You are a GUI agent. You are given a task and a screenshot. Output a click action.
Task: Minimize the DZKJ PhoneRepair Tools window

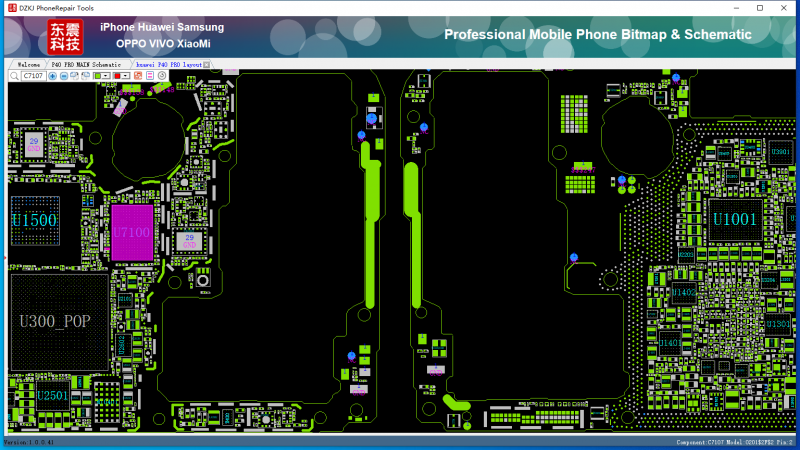pos(736,8)
